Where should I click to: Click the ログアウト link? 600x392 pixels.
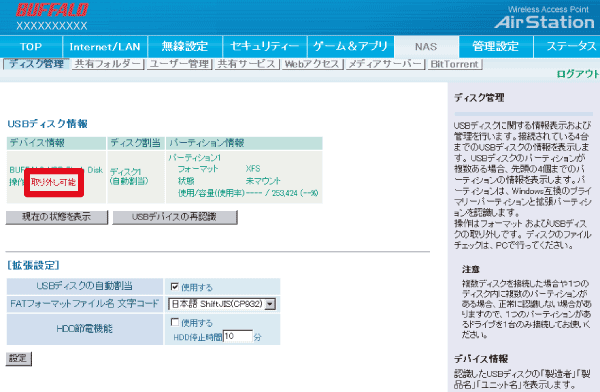tap(578, 74)
